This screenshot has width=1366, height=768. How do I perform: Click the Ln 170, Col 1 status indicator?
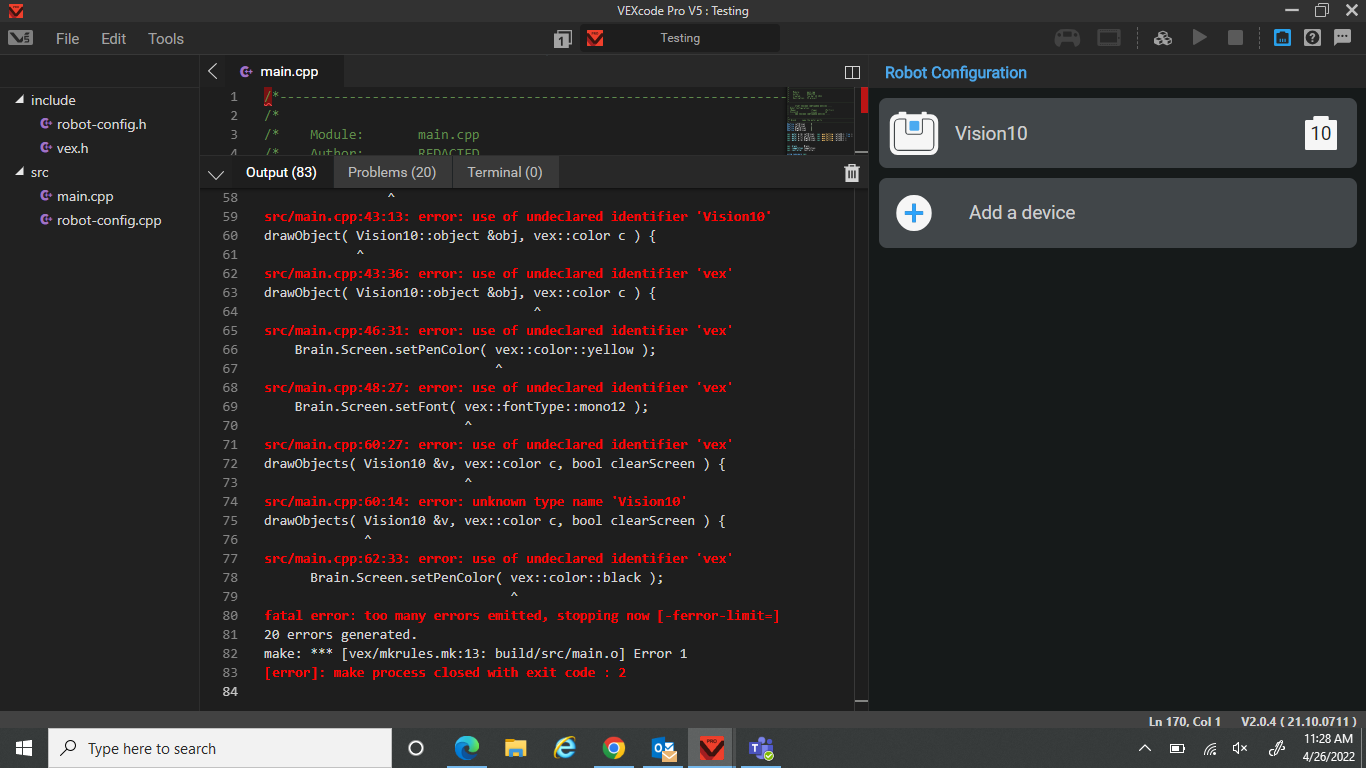1185,721
